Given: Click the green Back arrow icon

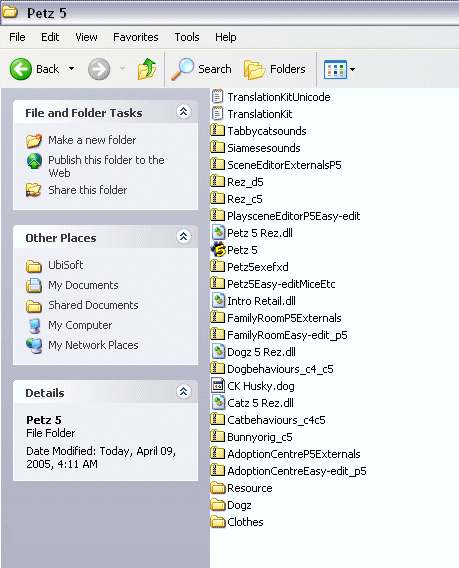Looking at the screenshot, I should tap(21, 69).
